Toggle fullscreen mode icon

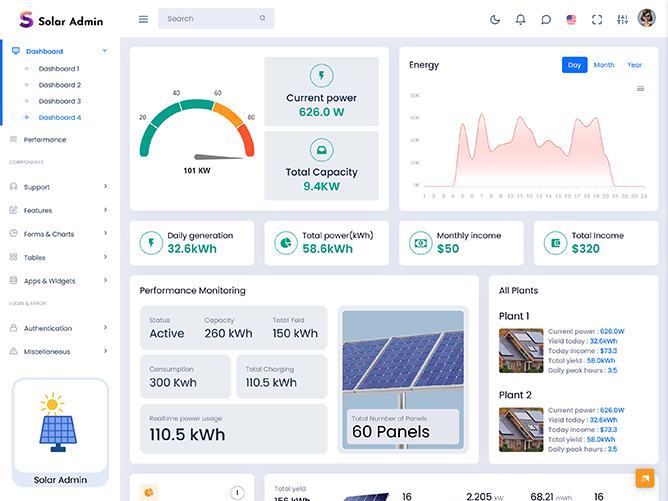pyautogui.click(x=597, y=19)
